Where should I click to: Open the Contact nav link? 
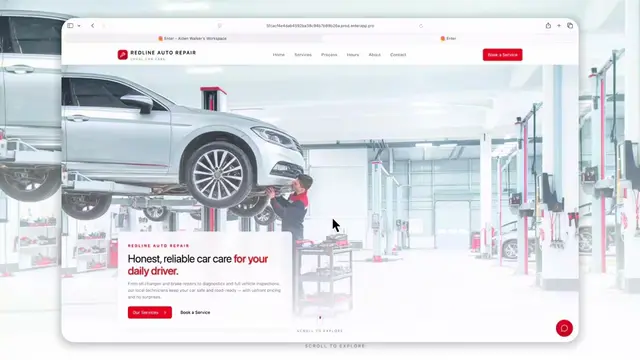click(398, 55)
